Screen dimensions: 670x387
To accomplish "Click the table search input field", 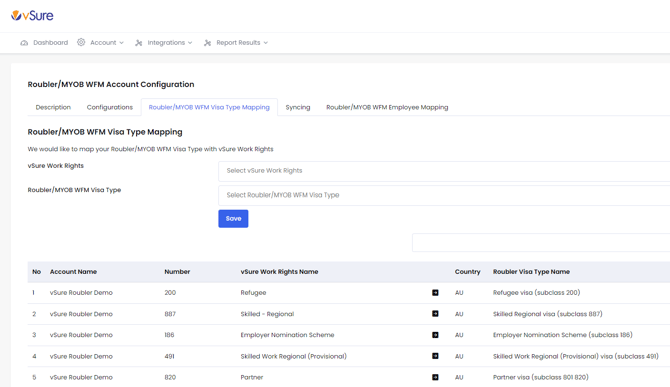I will tap(541, 243).
